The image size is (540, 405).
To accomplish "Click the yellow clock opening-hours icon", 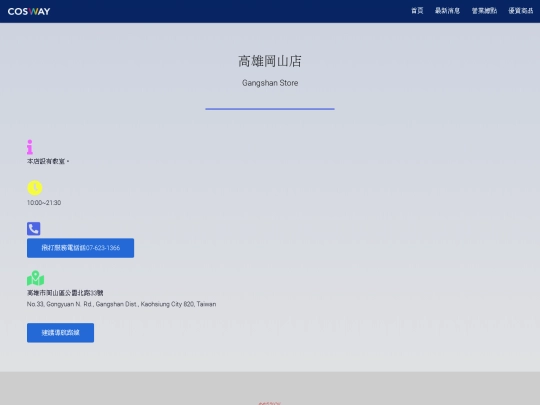I will pyautogui.click(x=35, y=188).
